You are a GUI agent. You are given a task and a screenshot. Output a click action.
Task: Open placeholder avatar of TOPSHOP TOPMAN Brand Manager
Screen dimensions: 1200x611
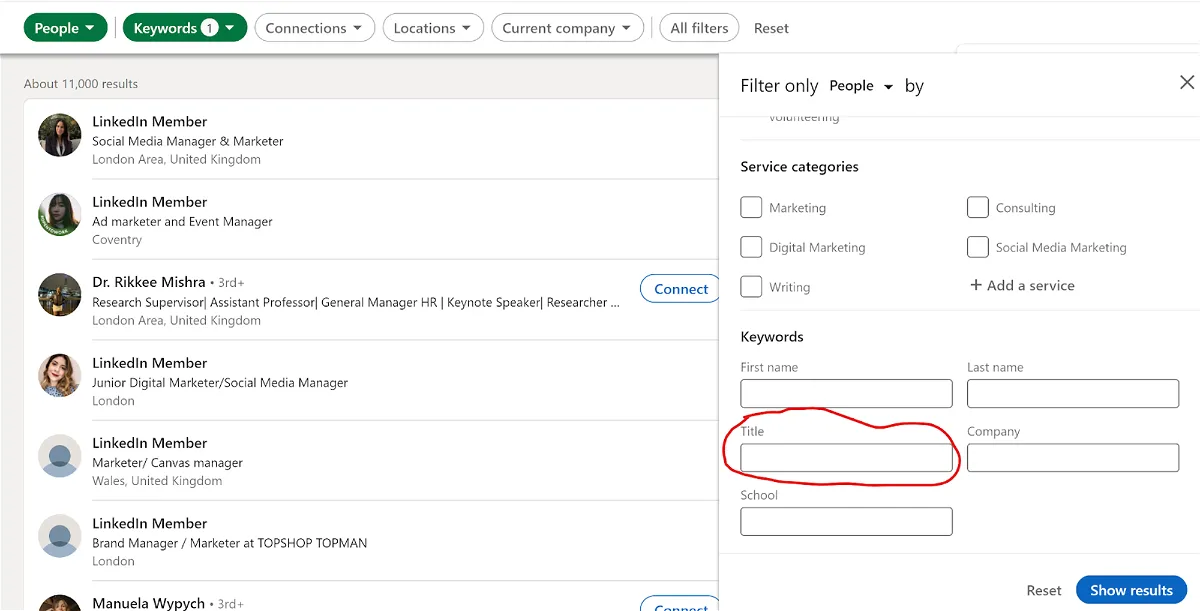point(60,536)
